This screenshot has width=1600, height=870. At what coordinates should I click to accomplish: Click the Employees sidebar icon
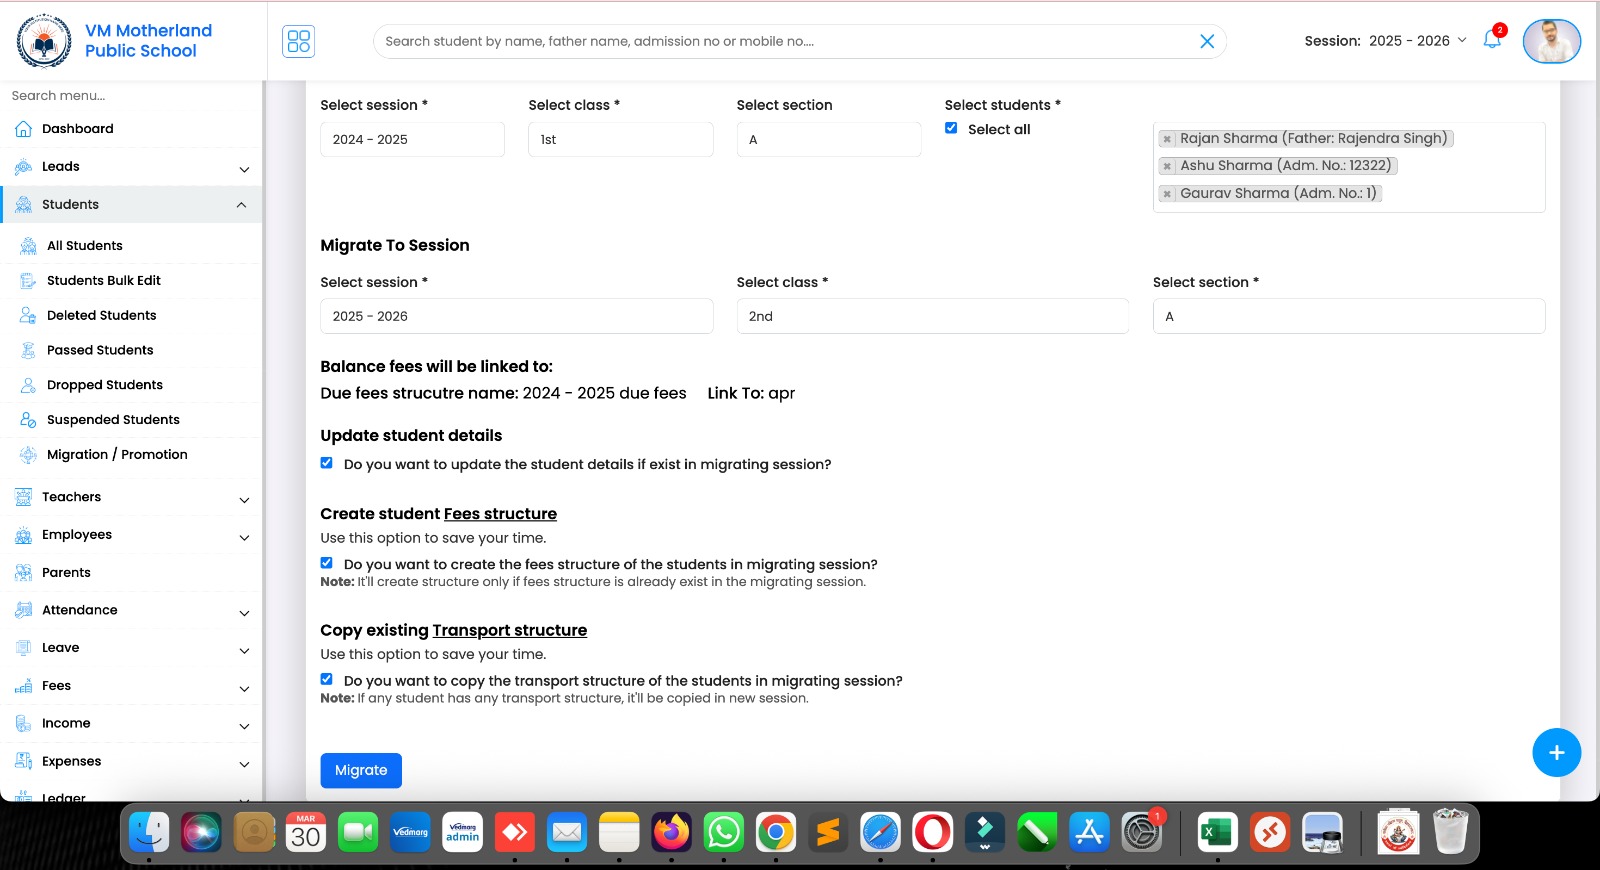point(24,535)
